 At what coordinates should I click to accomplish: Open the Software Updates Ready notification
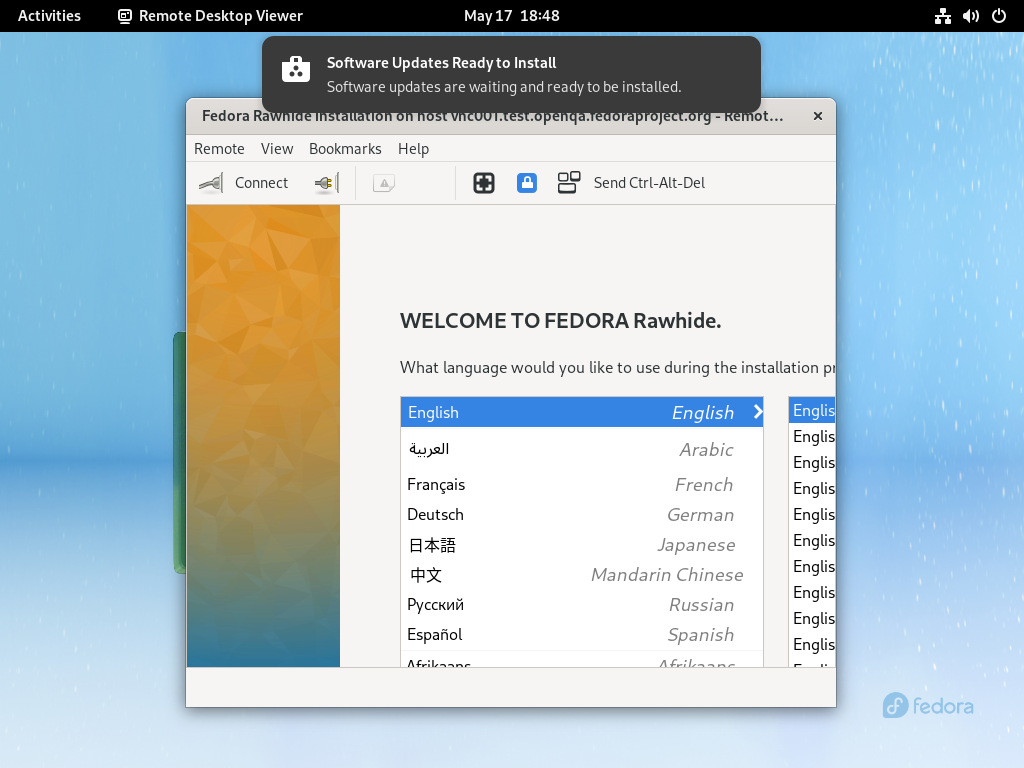coord(511,74)
